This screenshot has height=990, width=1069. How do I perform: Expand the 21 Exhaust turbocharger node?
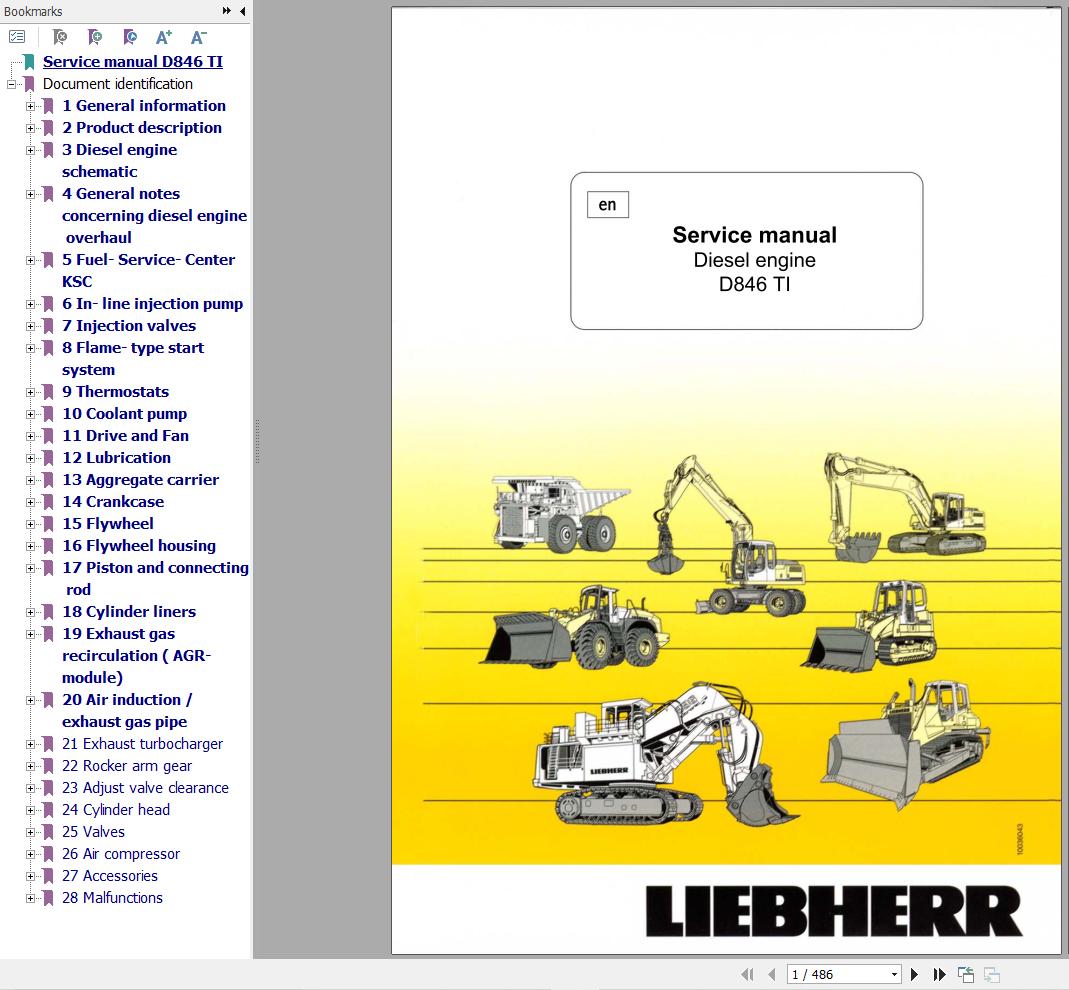(x=30, y=745)
